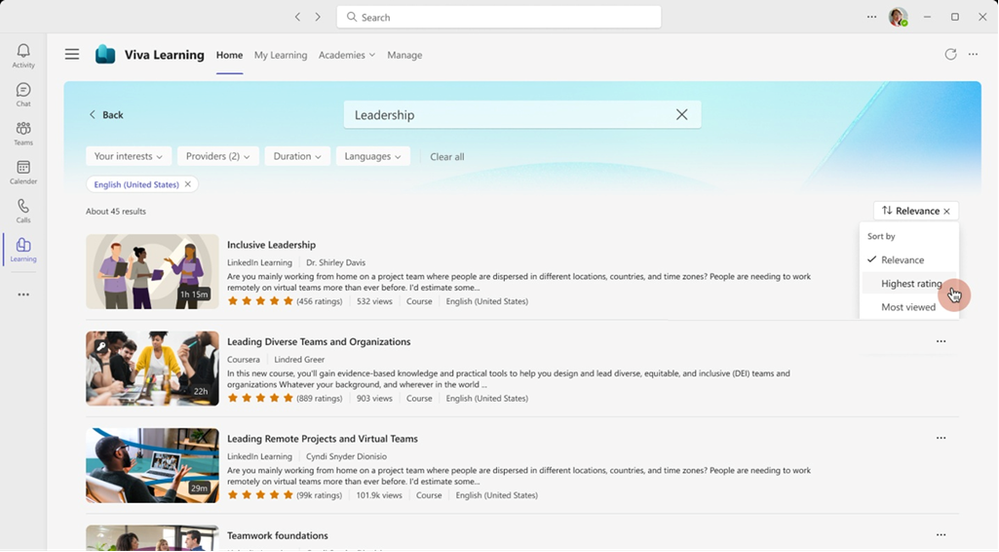Click the Cyndi Snyder Dionisio author name

coord(346,456)
